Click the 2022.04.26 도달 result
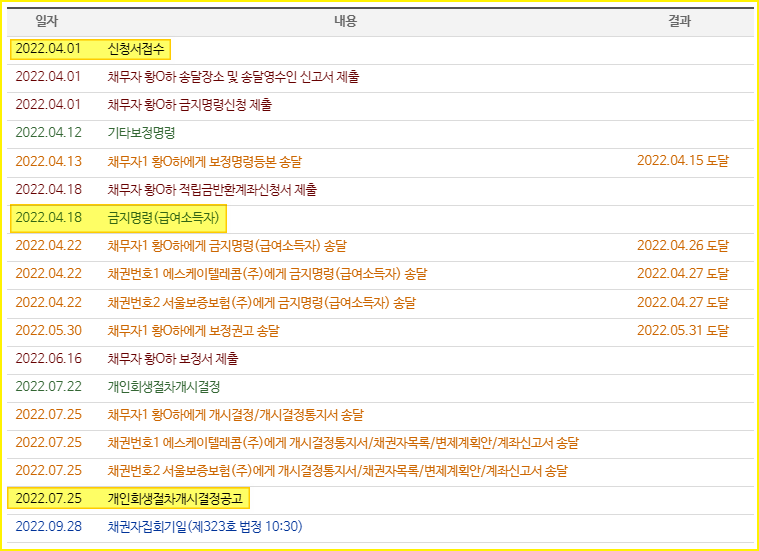The image size is (759, 551). point(683,245)
